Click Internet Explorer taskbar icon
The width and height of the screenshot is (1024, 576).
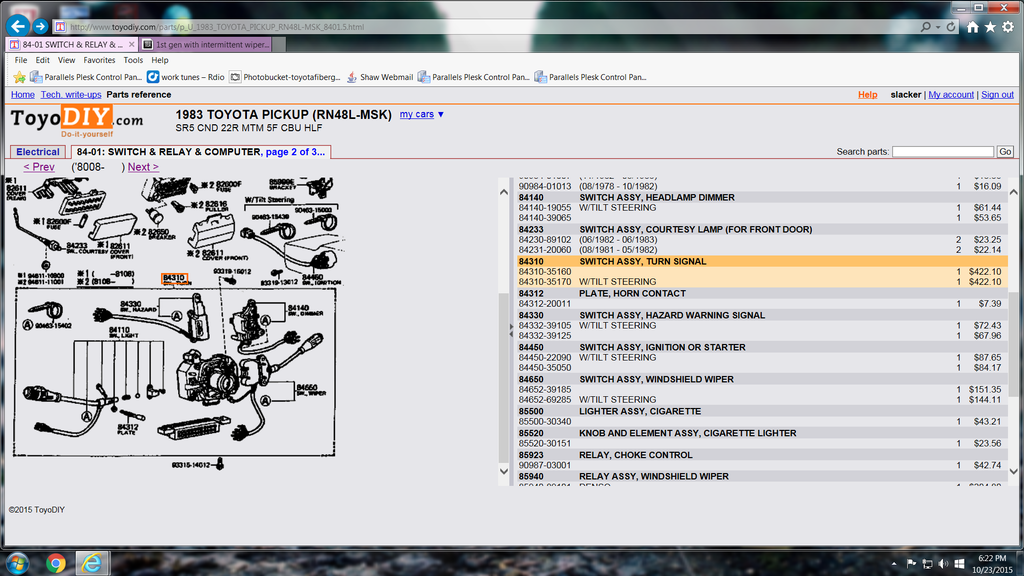pyautogui.click(x=92, y=563)
